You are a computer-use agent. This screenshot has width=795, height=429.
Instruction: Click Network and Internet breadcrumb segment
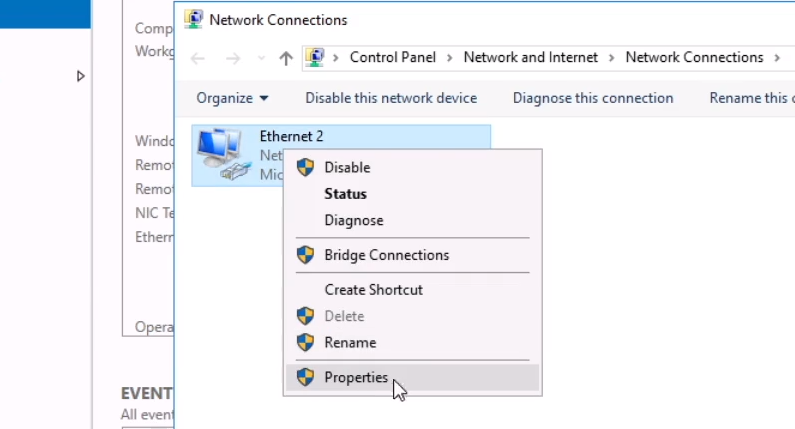(x=530, y=58)
